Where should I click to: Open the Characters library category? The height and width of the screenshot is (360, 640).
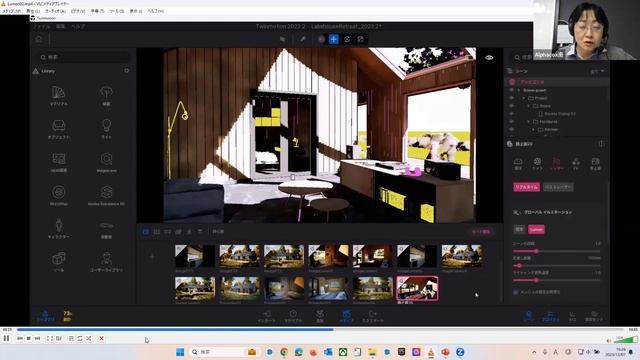click(59, 229)
